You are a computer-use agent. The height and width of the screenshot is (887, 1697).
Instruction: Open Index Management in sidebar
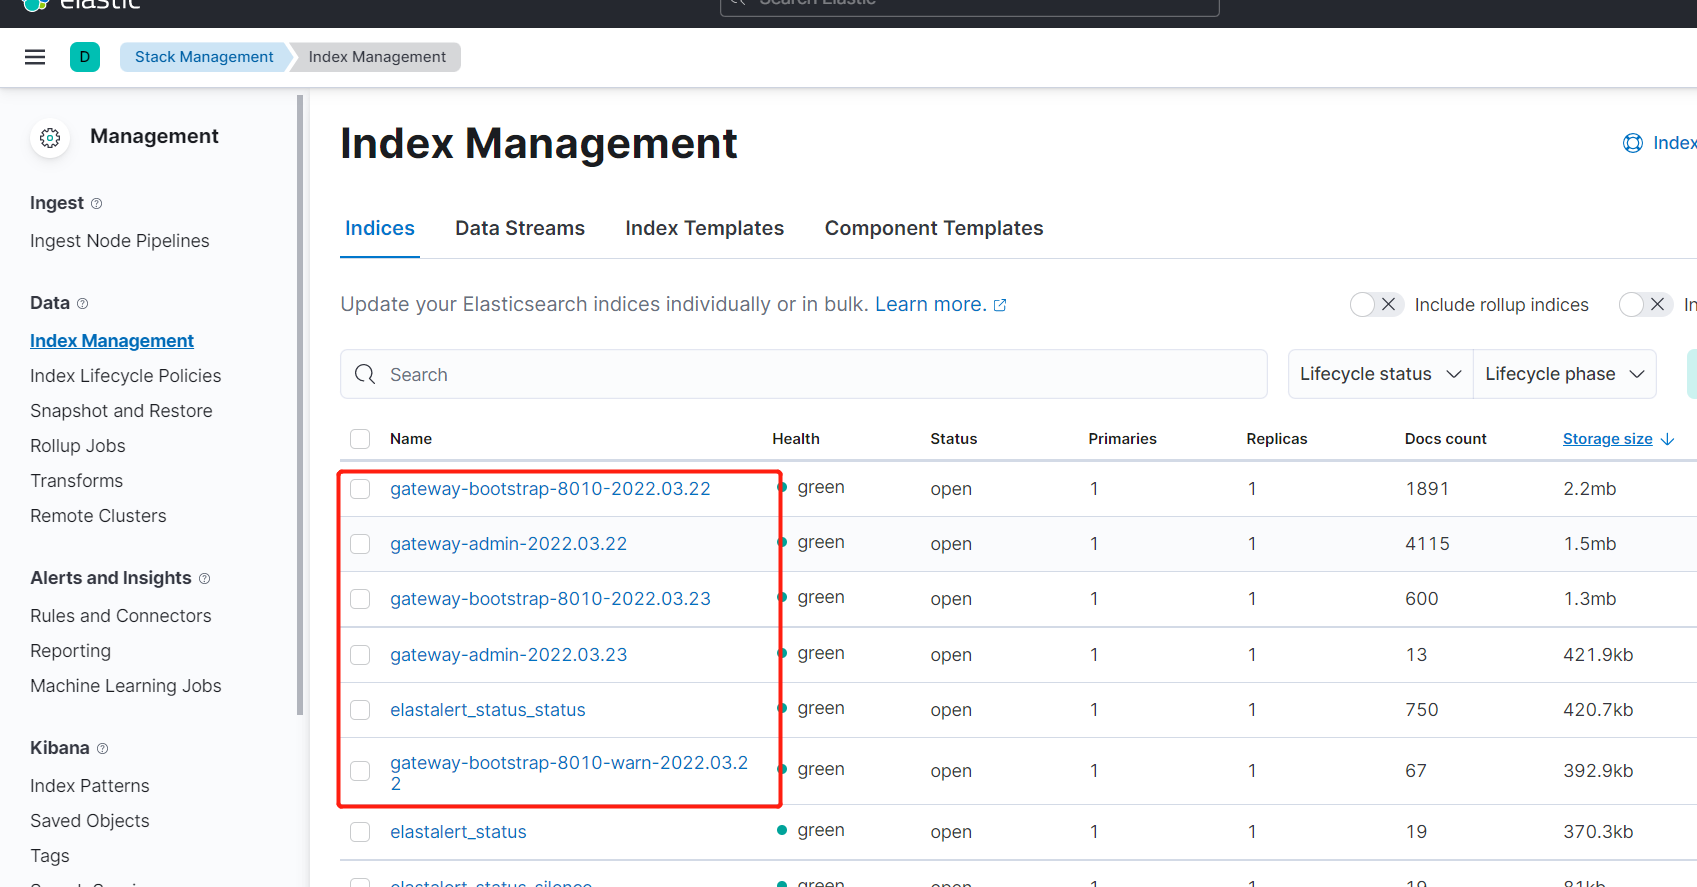(x=112, y=341)
